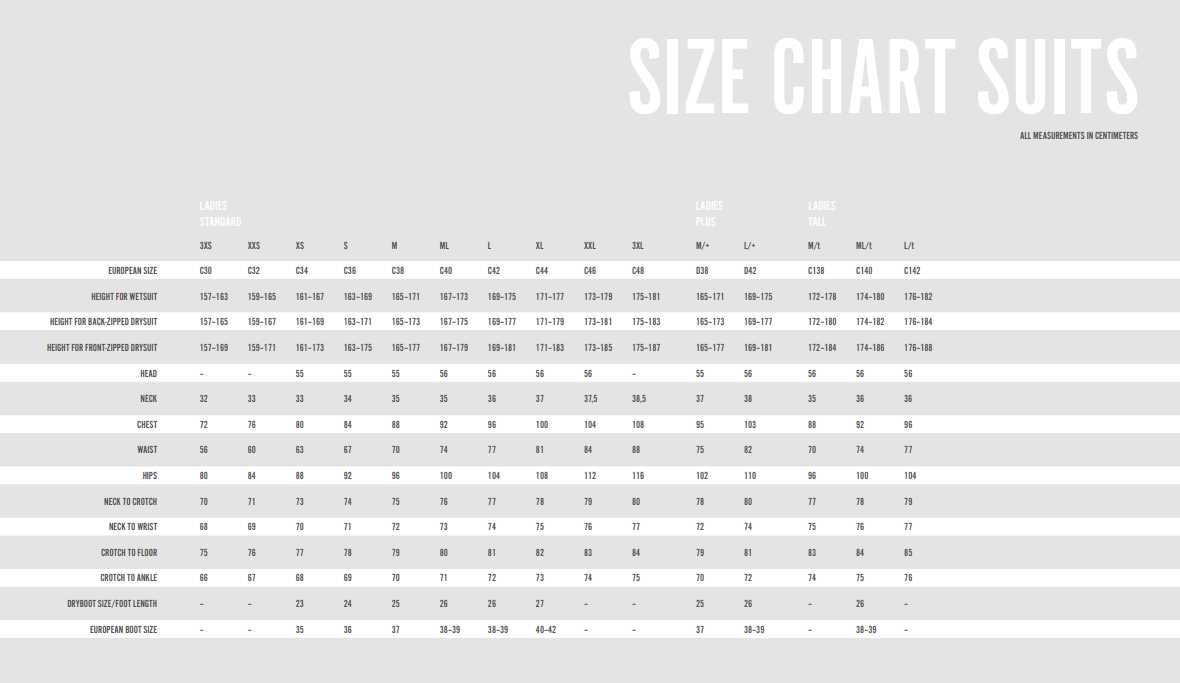The width and height of the screenshot is (1180, 683).
Task: Select the Crotch to Ankle row label
Action: (x=129, y=578)
